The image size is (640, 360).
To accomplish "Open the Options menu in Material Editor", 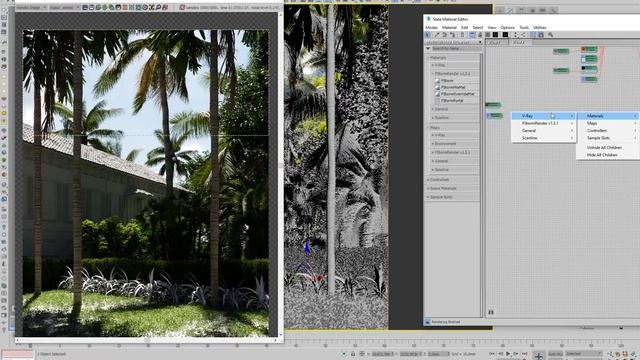I will tap(507, 27).
